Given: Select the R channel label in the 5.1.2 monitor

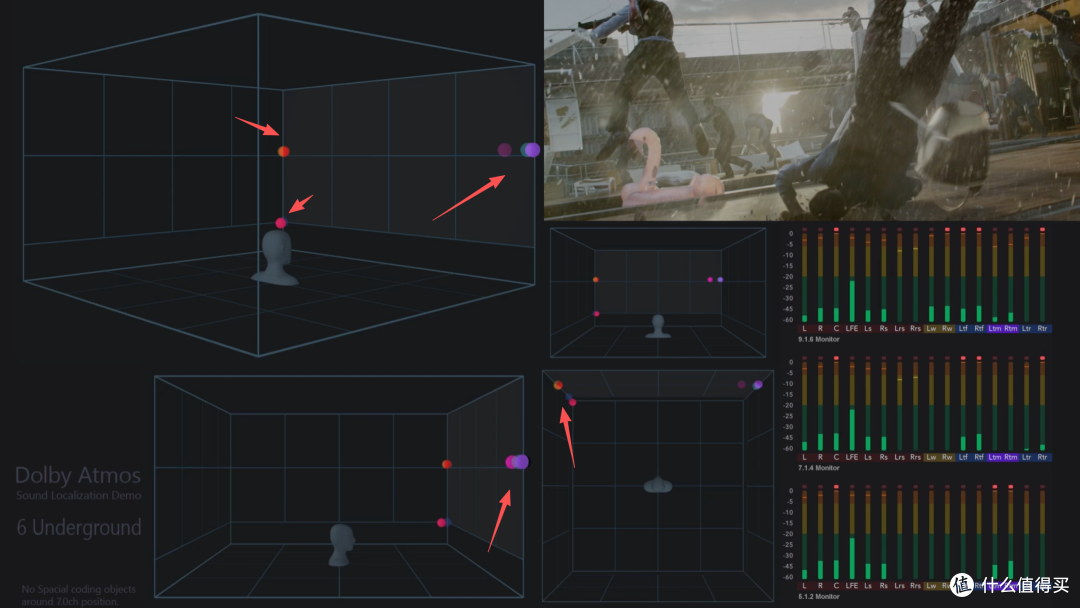Looking at the screenshot, I should point(820,586).
